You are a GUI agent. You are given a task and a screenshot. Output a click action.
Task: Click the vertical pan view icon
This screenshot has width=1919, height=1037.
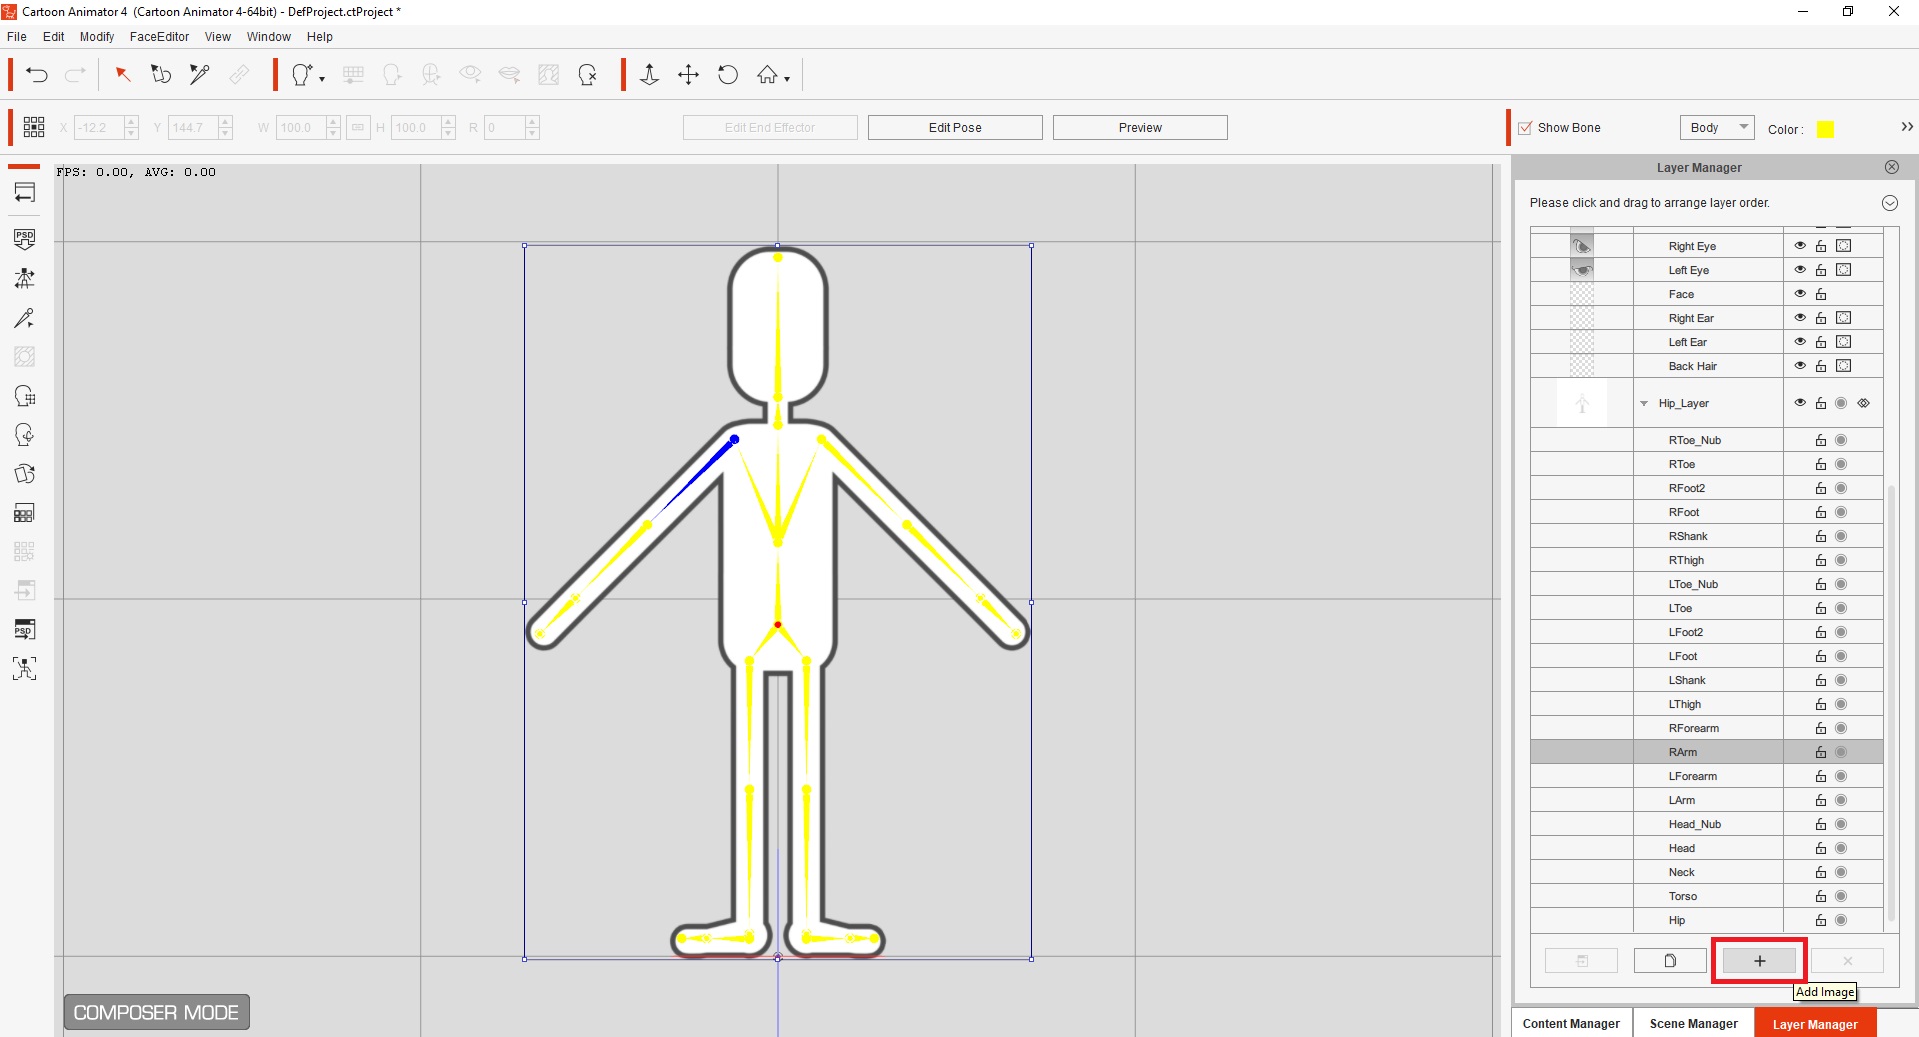[649, 75]
